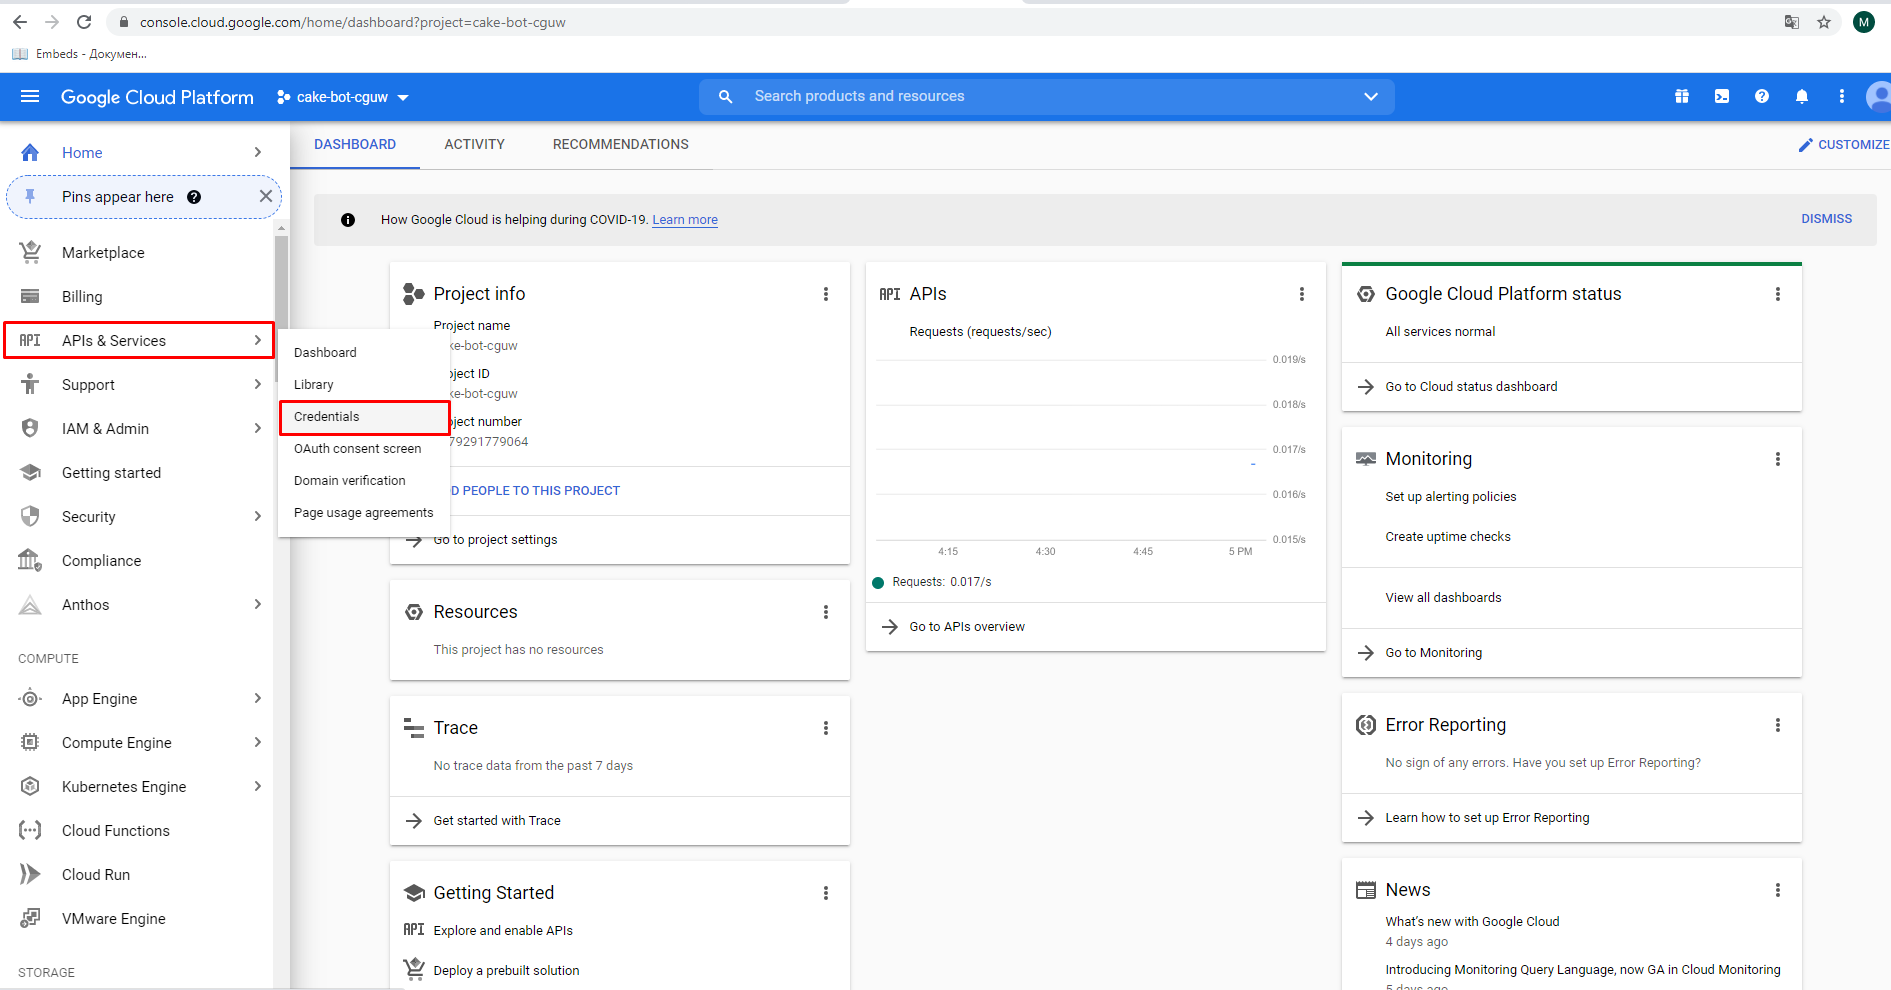Screen dimensions: 1891x990
Task: Expand the Kubernetes Engine submenu chevron
Action: tap(258, 787)
